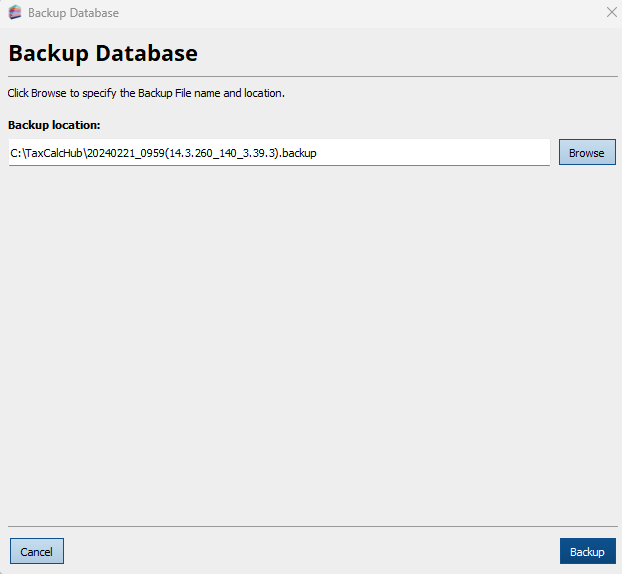Start the backup with the Backup button
Screen dimensions: 622x574
587,552
